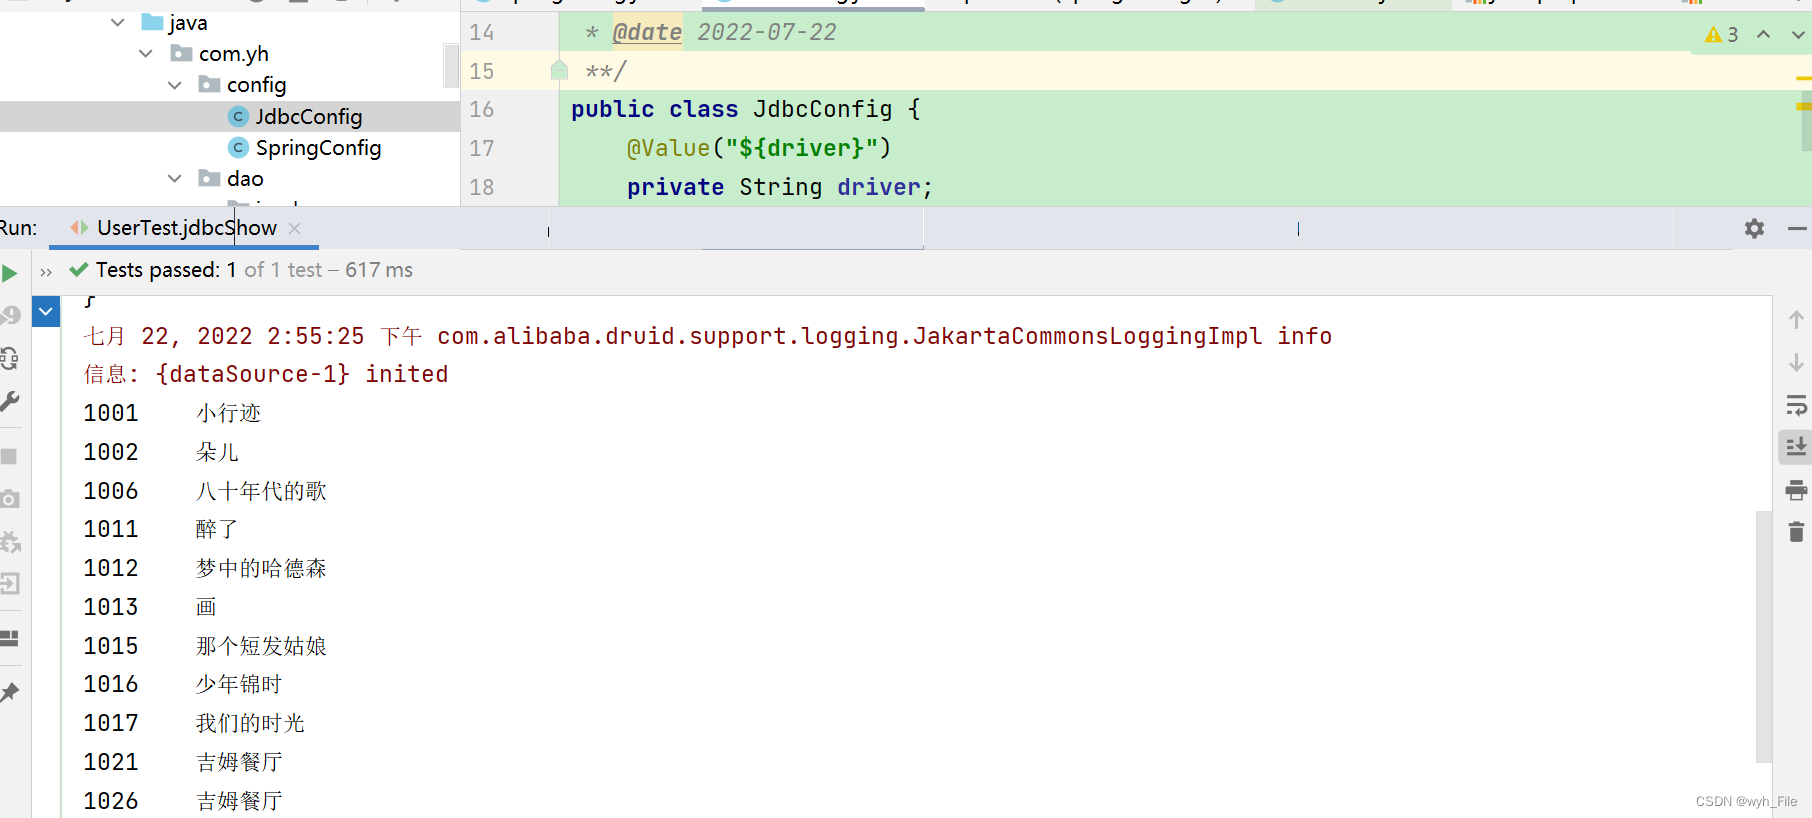Image resolution: width=1812 pixels, height=818 pixels.
Task: Click the Run: panel label
Action: tap(18, 228)
